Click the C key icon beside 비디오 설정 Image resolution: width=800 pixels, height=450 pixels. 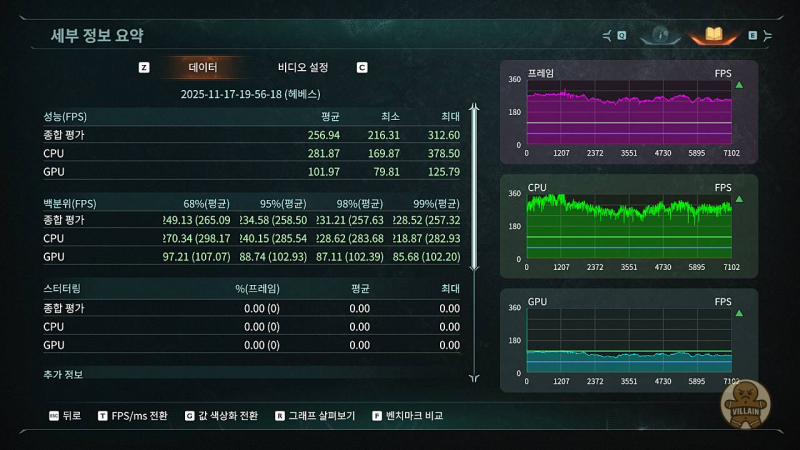(362, 68)
